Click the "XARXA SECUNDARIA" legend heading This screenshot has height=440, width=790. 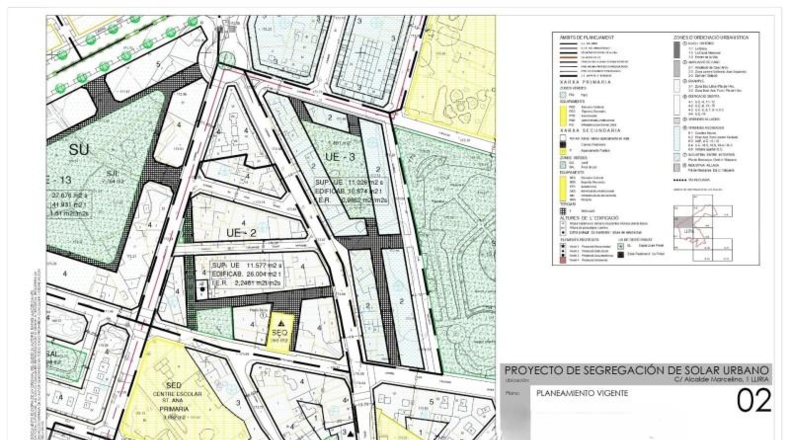pyautogui.click(x=589, y=131)
